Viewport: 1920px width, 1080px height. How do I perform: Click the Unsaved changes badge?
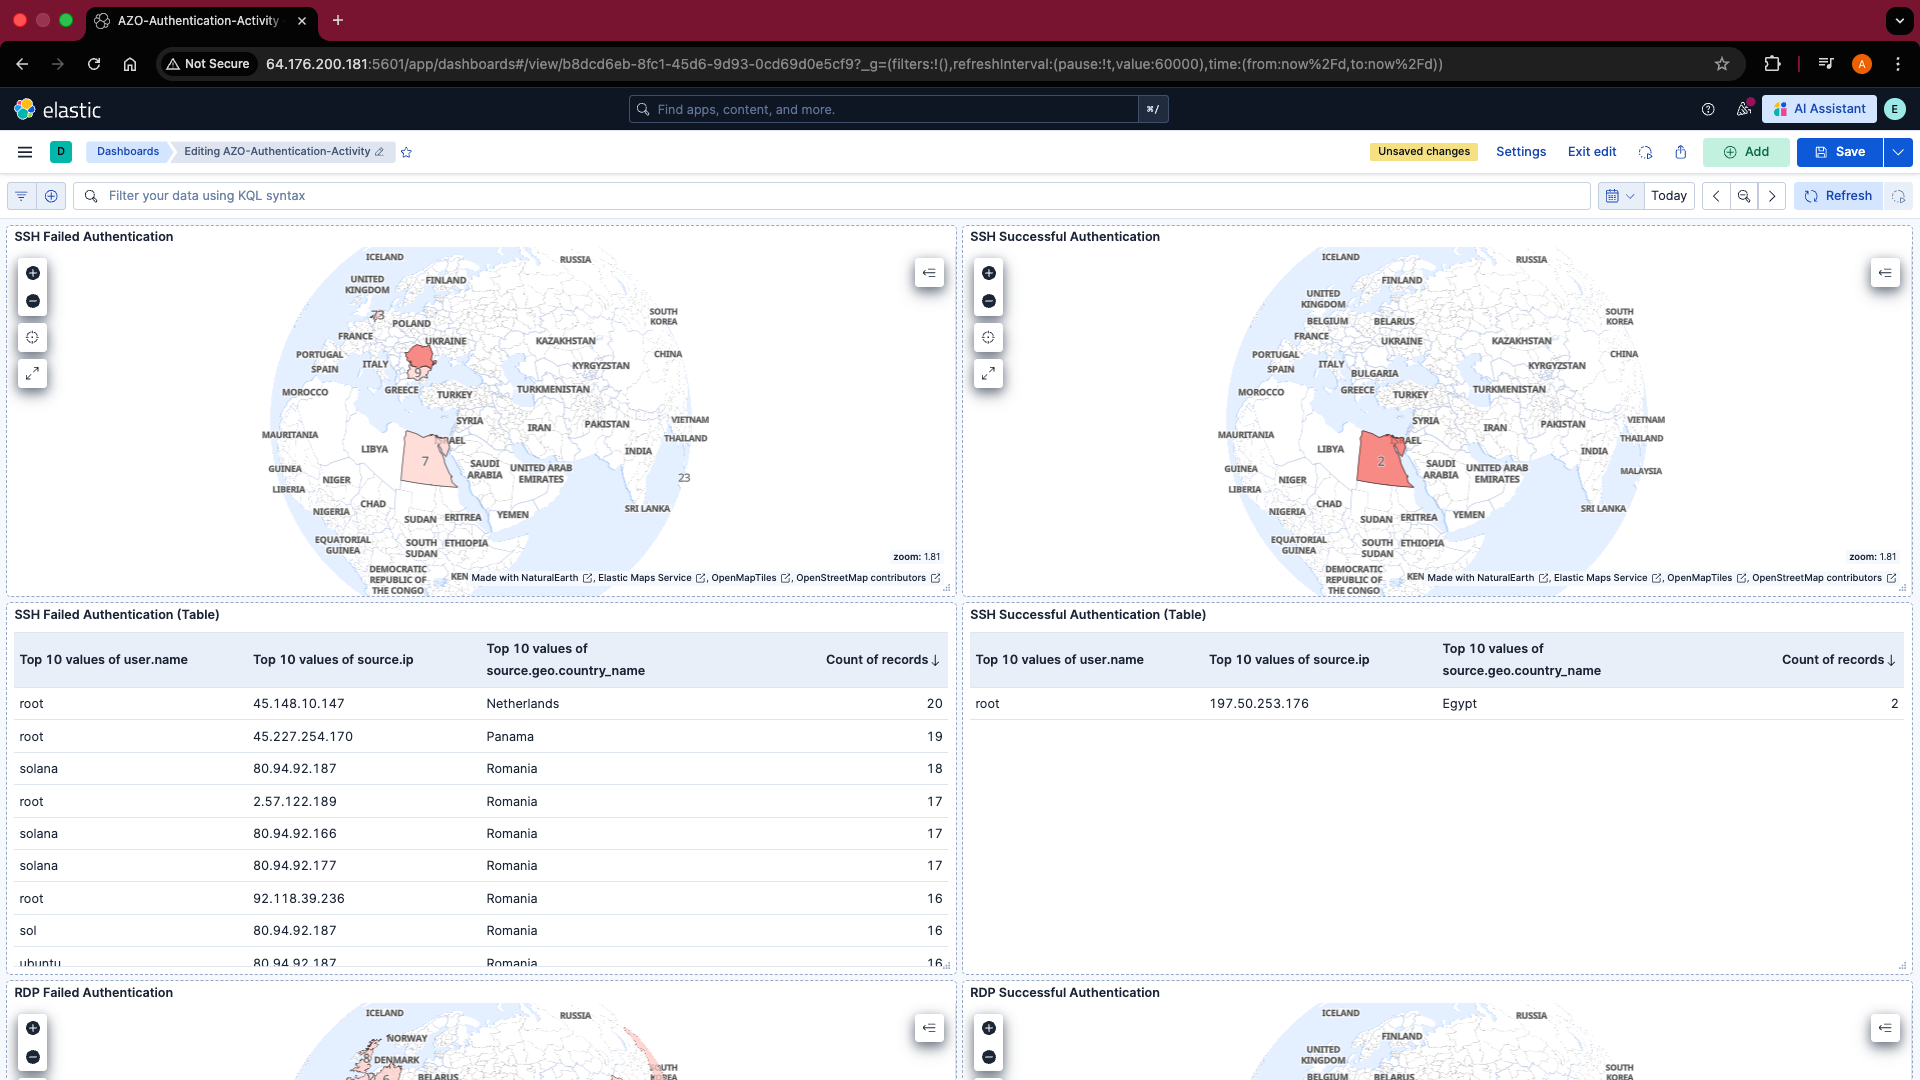click(x=1424, y=152)
